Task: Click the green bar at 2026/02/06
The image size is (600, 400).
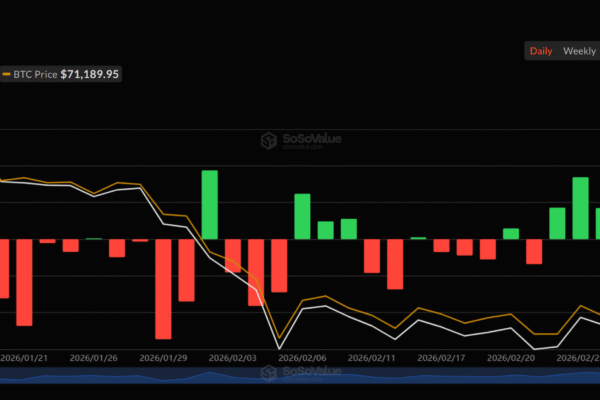Action: (x=302, y=216)
